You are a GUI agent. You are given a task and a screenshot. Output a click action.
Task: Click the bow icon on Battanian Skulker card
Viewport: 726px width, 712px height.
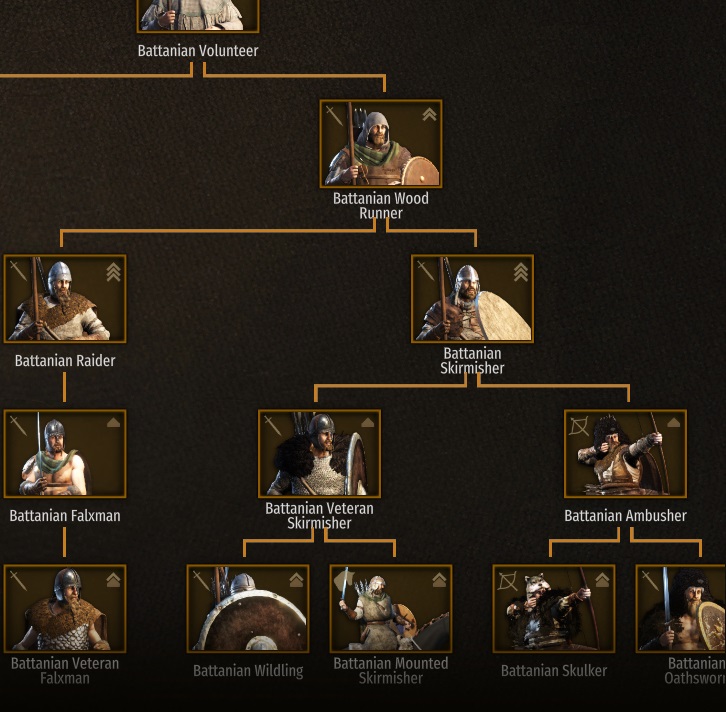pos(507,581)
